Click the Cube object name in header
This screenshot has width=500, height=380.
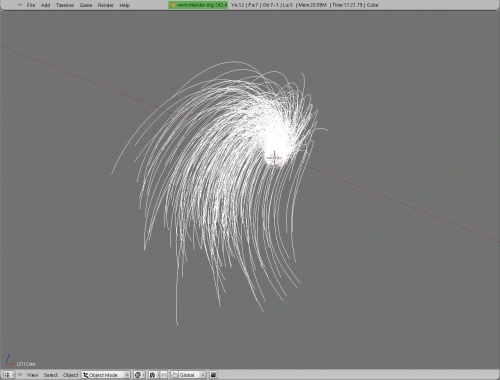pos(372,5)
